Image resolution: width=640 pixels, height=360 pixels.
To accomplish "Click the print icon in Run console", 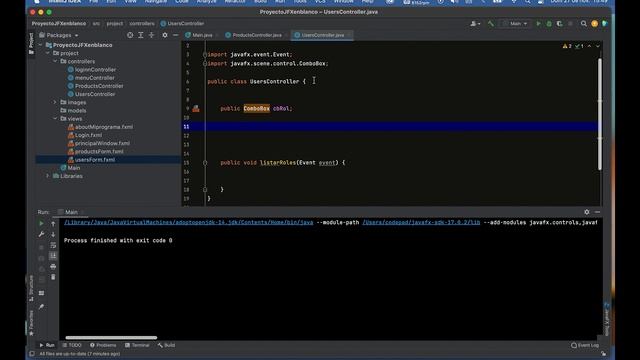I will coord(53,267).
